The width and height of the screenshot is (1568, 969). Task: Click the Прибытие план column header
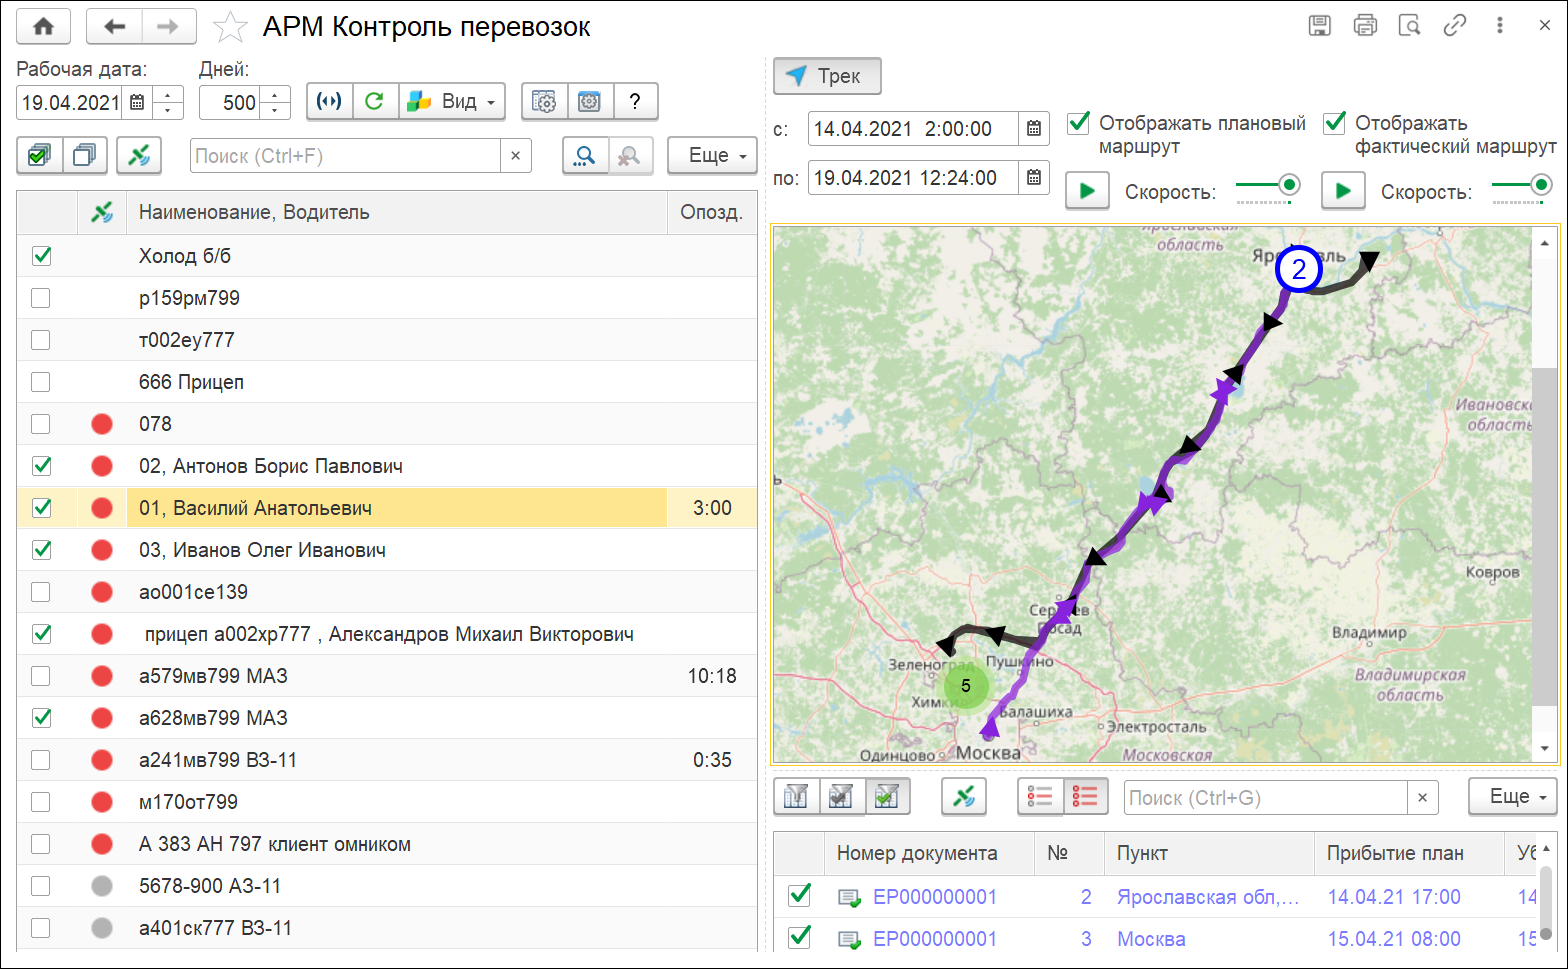coord(1394,853)
